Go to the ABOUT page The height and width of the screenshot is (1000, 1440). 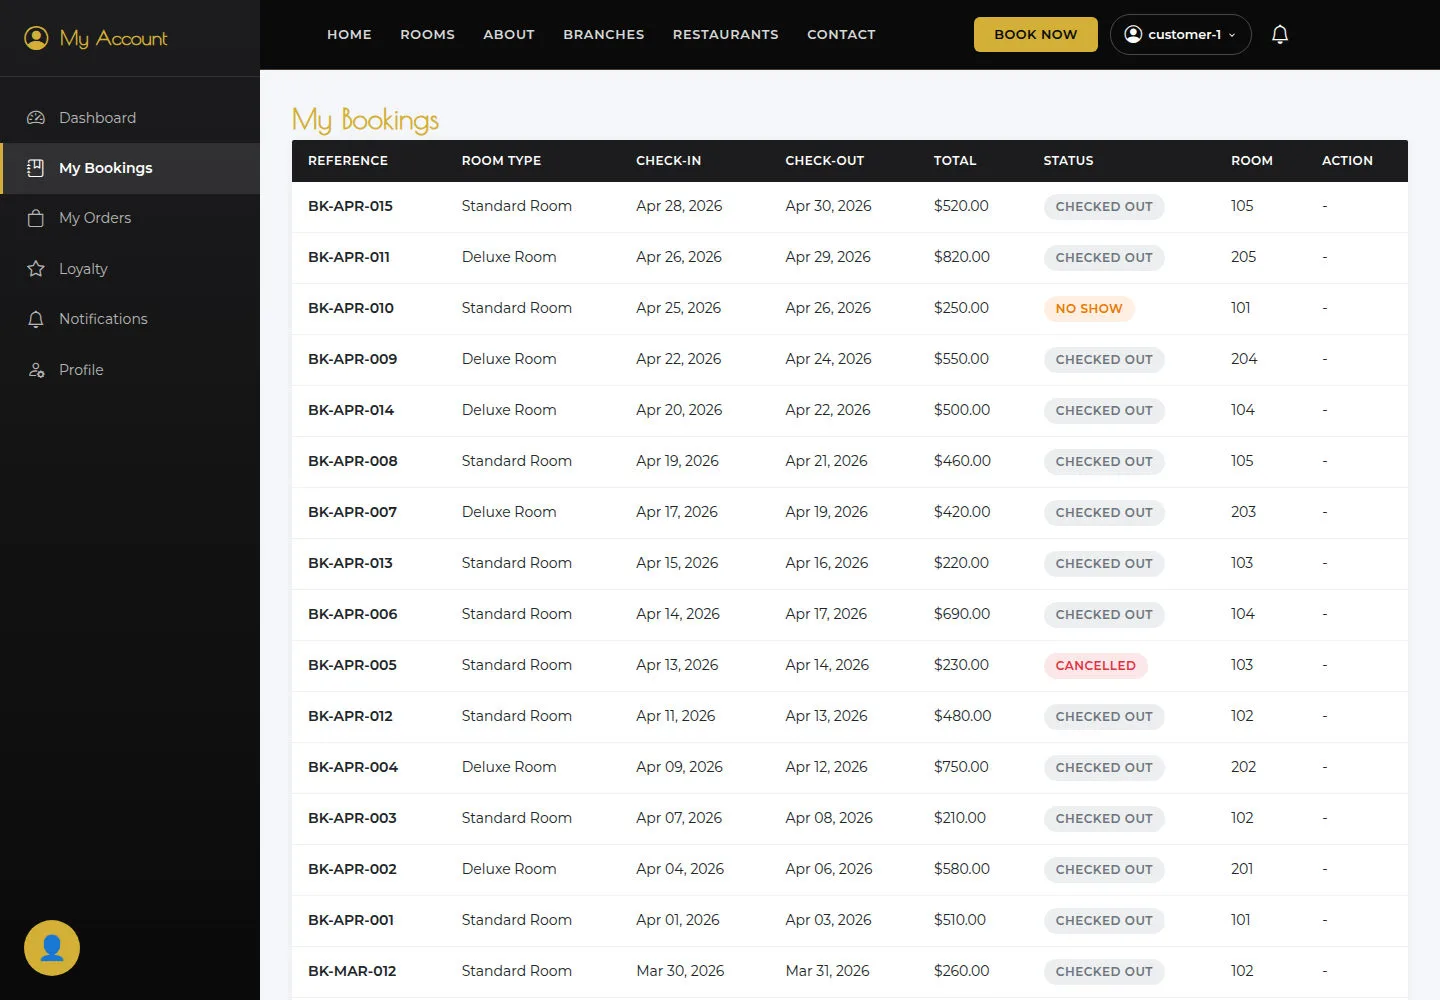pyautogui.click(x=509, y=35)
